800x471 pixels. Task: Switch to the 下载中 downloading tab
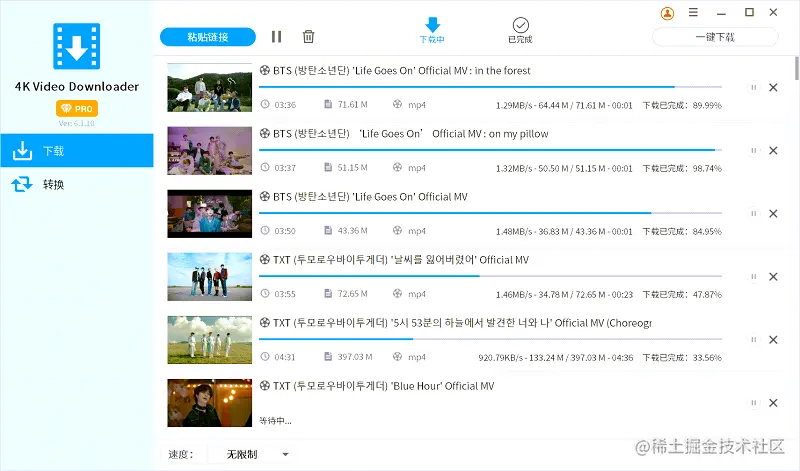[x=432, y=30]
